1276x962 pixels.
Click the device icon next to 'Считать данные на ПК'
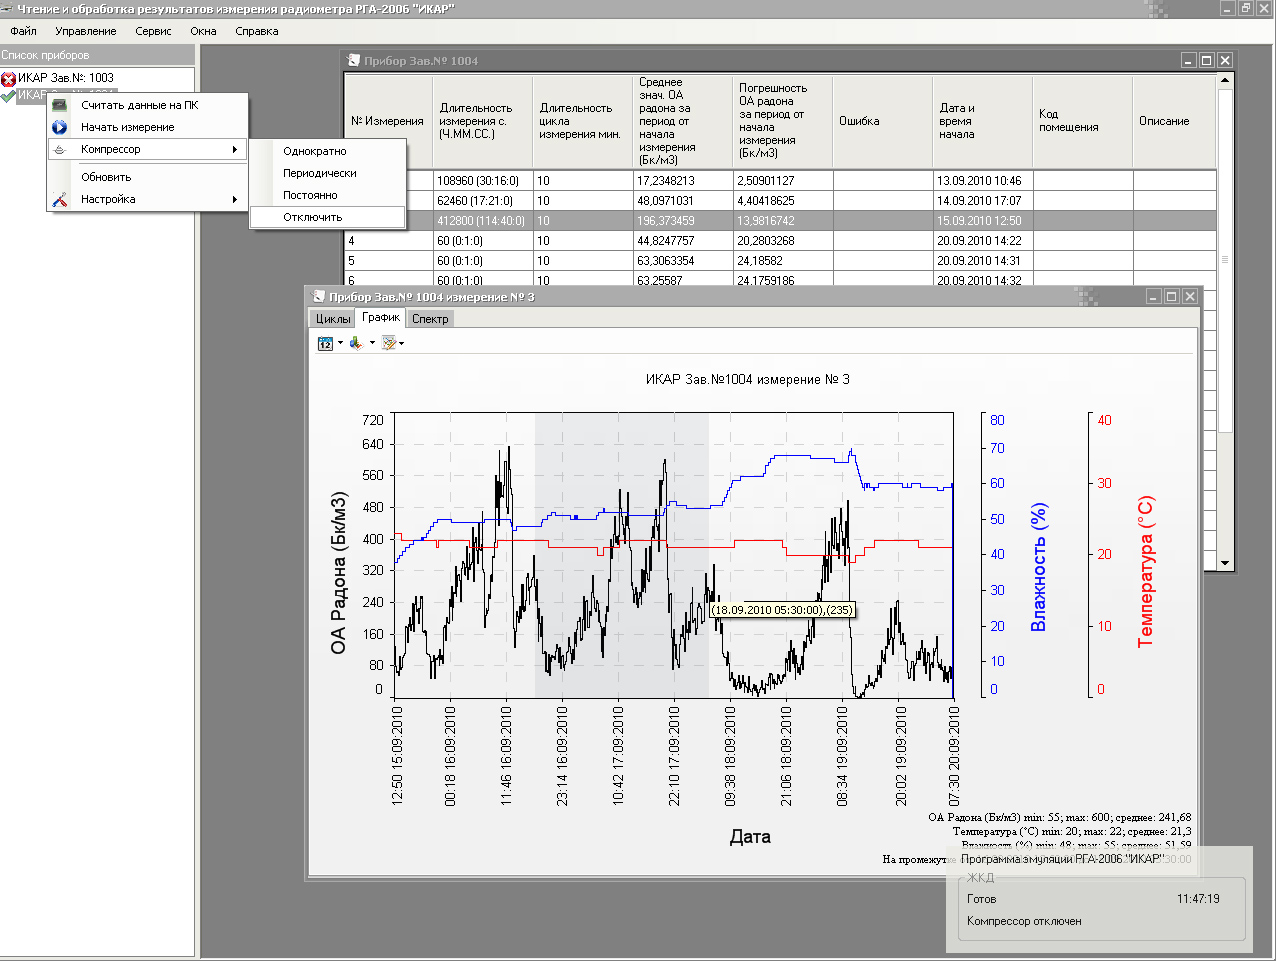(x=60, y=105)
